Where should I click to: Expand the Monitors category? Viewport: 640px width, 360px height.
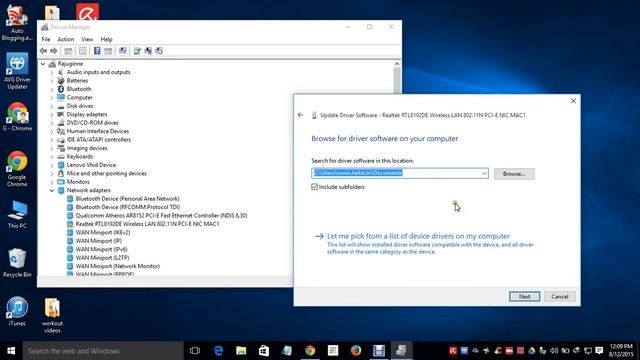52,182
